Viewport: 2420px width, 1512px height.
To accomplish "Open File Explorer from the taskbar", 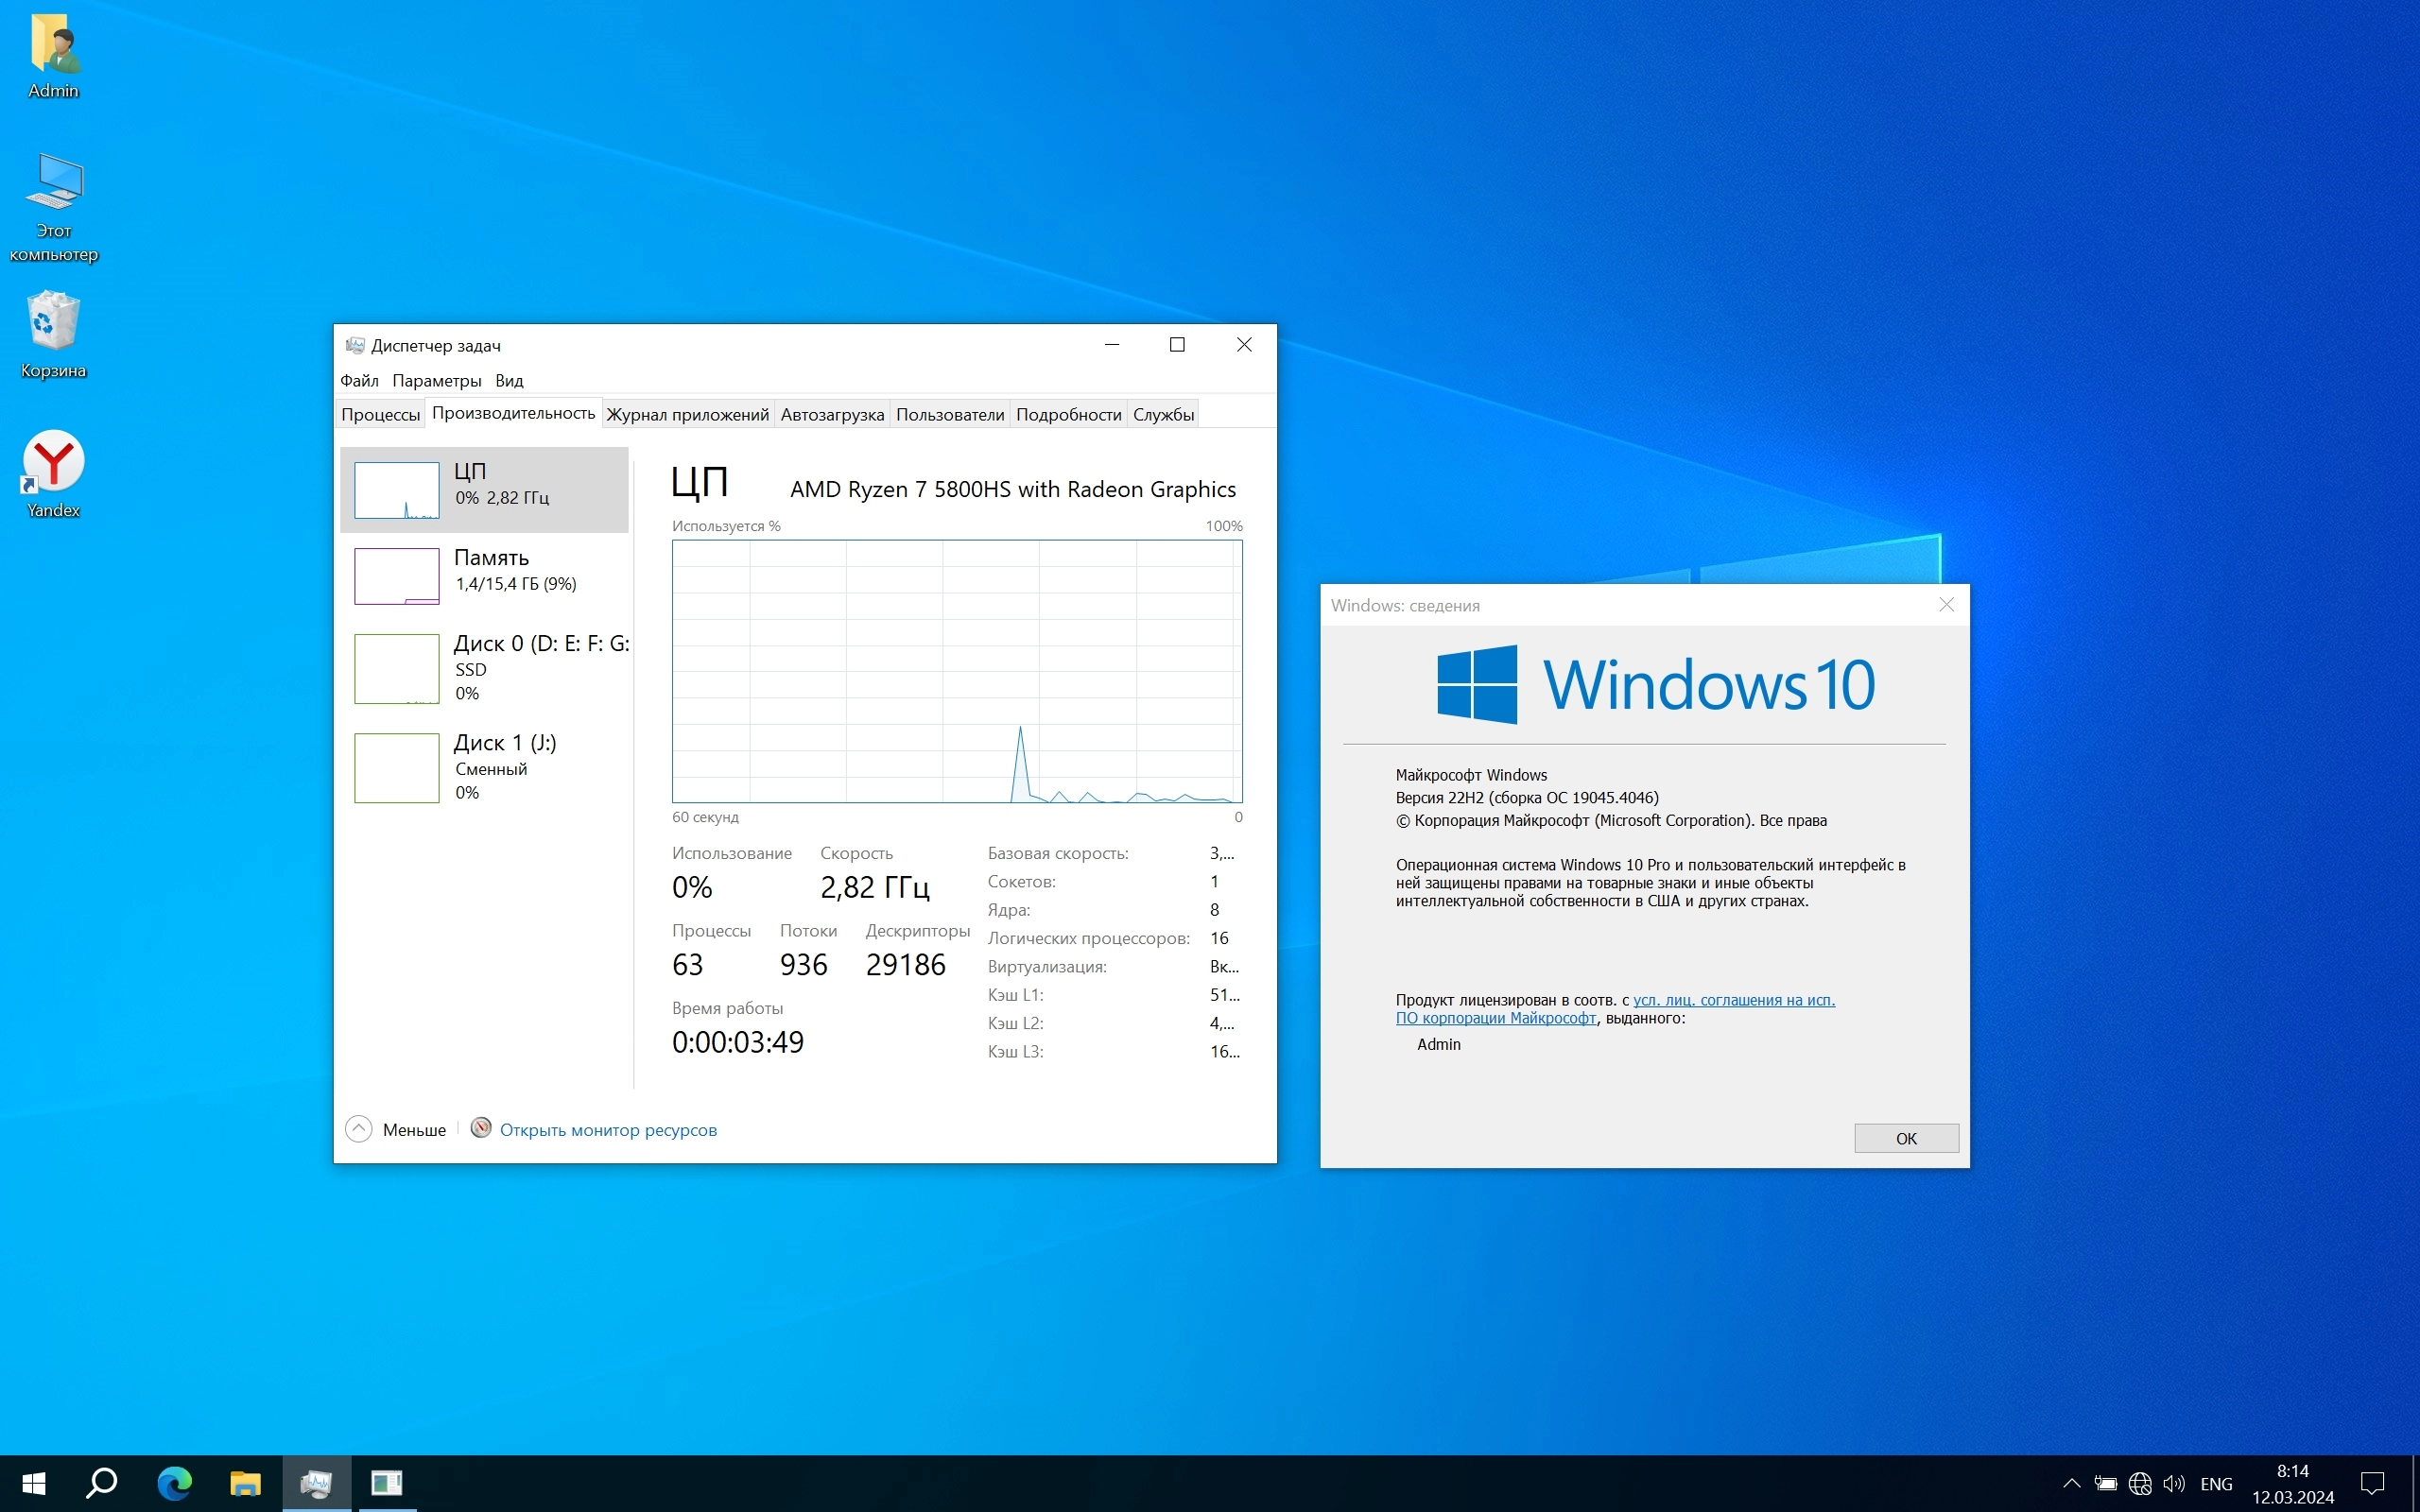I will coord(245,1483).
